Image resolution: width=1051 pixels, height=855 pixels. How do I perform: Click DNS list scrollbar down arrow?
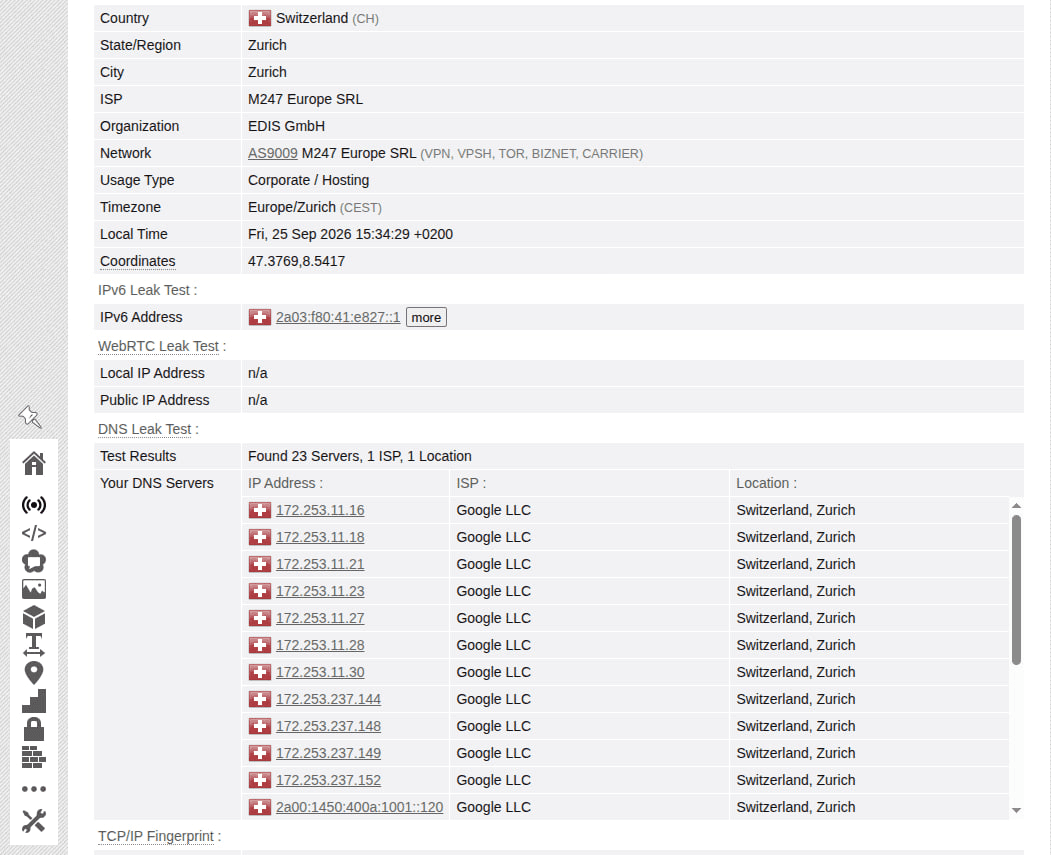pyautogui.click(x=1016, y=810)
